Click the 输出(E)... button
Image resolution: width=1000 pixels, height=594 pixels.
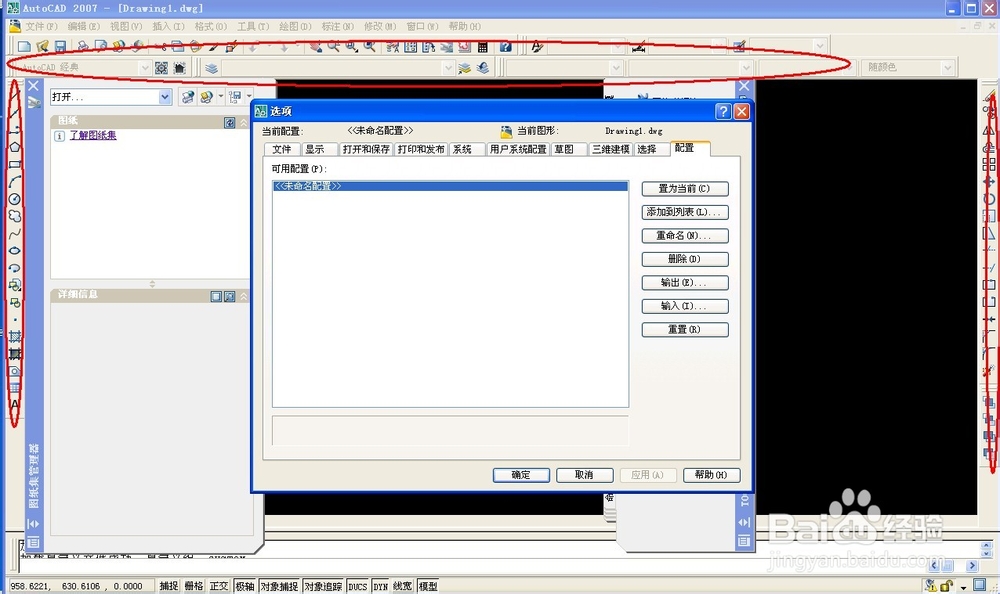pos(685,283)
